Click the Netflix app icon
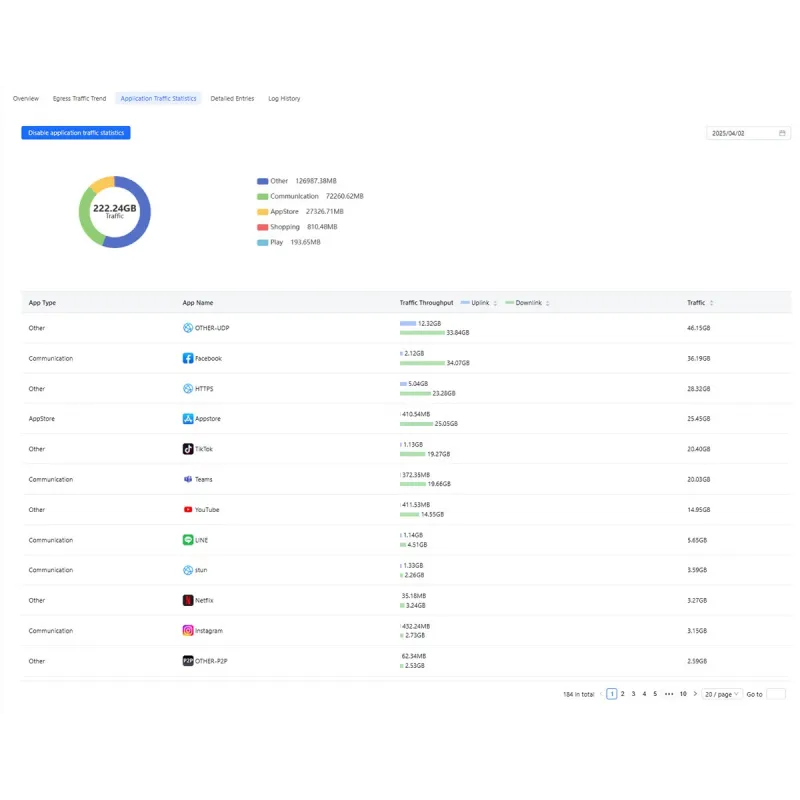The image size is (800, 800). [188, 600]
